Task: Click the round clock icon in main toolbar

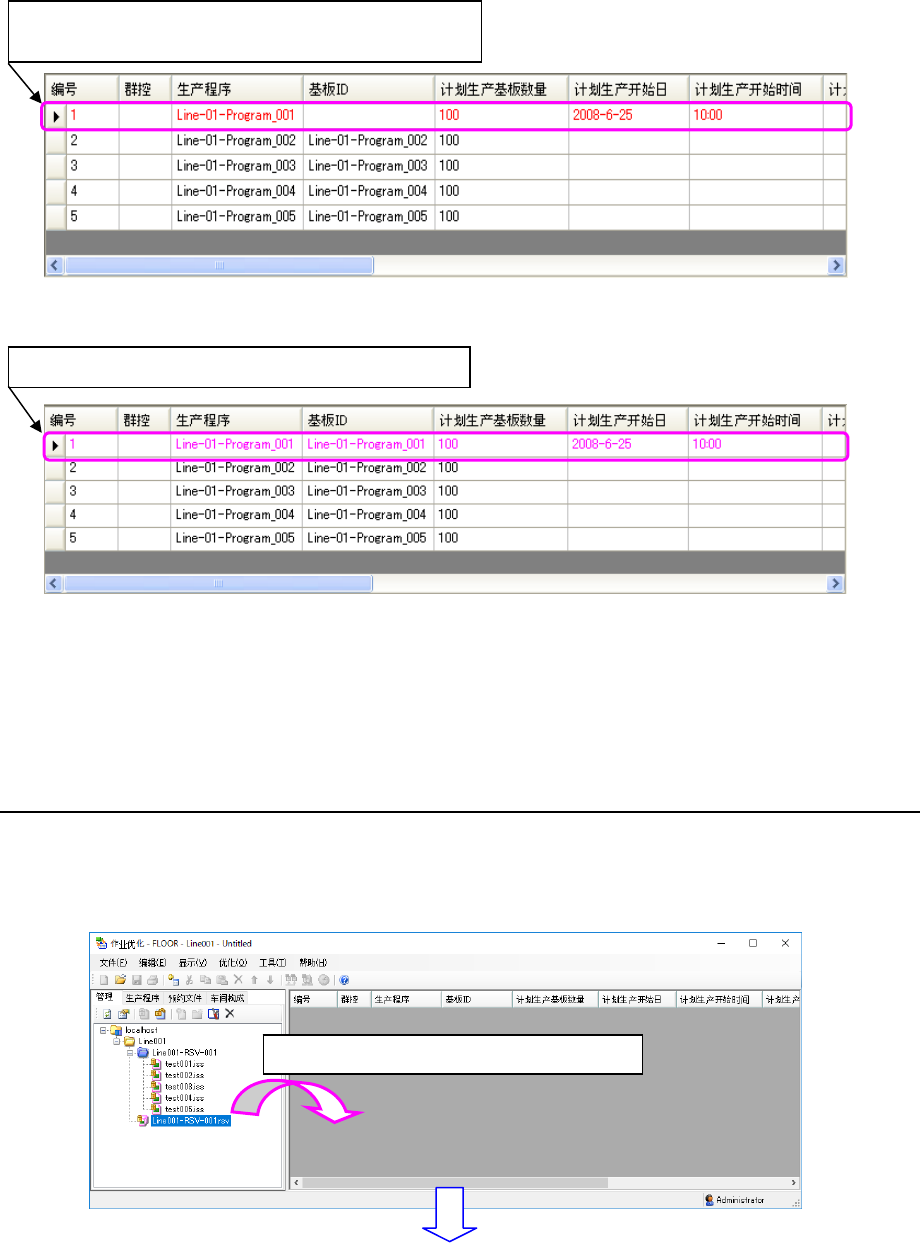Action: tap(324, 980)
